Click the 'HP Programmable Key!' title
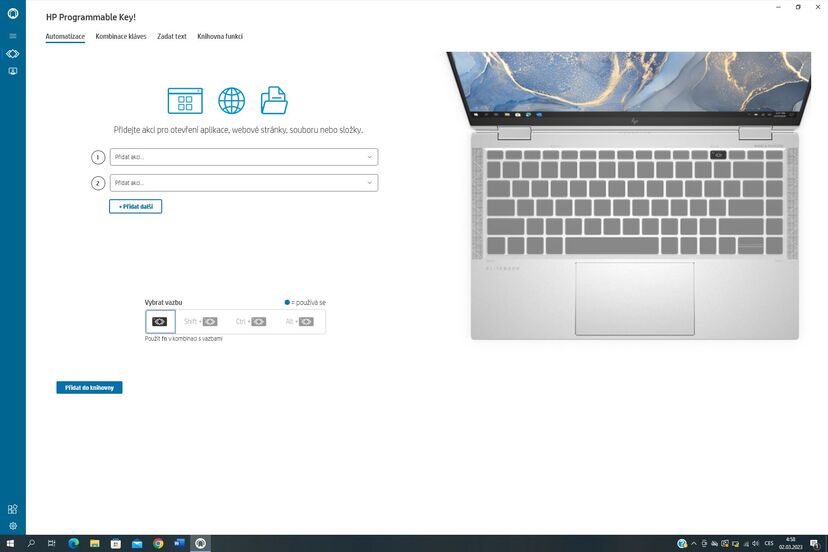Image resolution: width=828 pixels, height=552 pixels. [91, 17]
